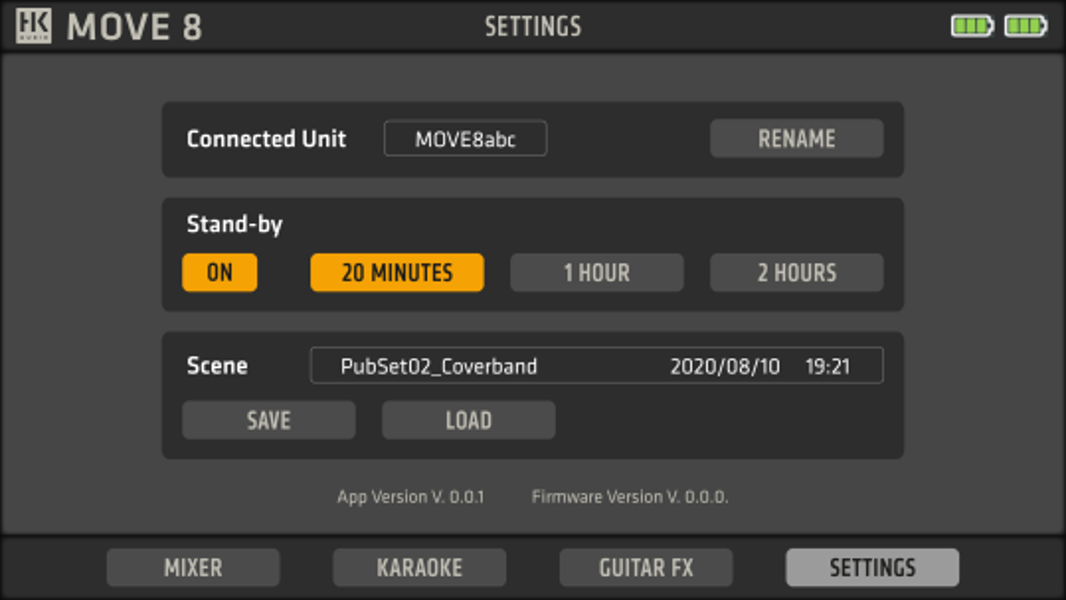Screen dimensions: 1066x600
Task: Check the right battery indicator icon
Action: coord(1025,26)
